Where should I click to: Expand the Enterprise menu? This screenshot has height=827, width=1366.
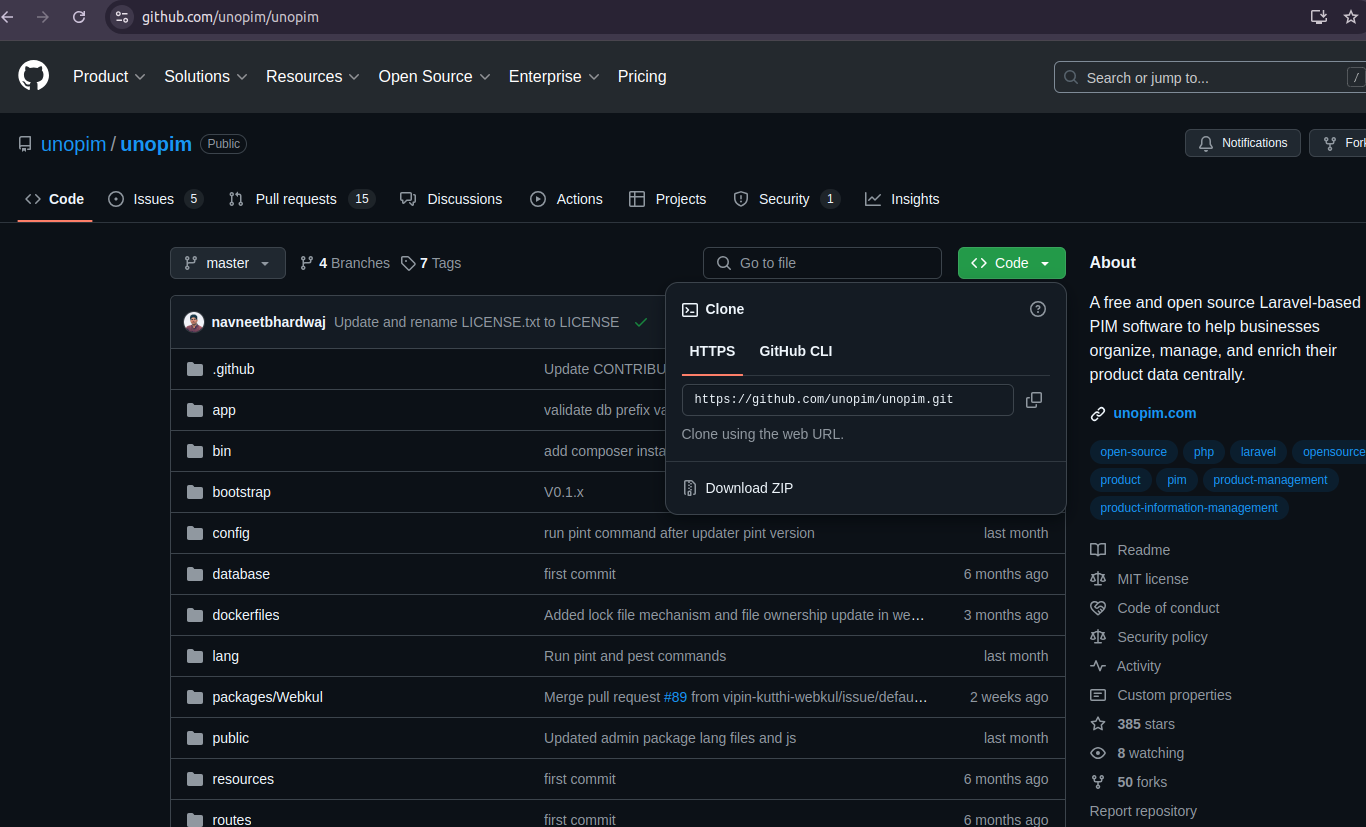coord(553,76)
